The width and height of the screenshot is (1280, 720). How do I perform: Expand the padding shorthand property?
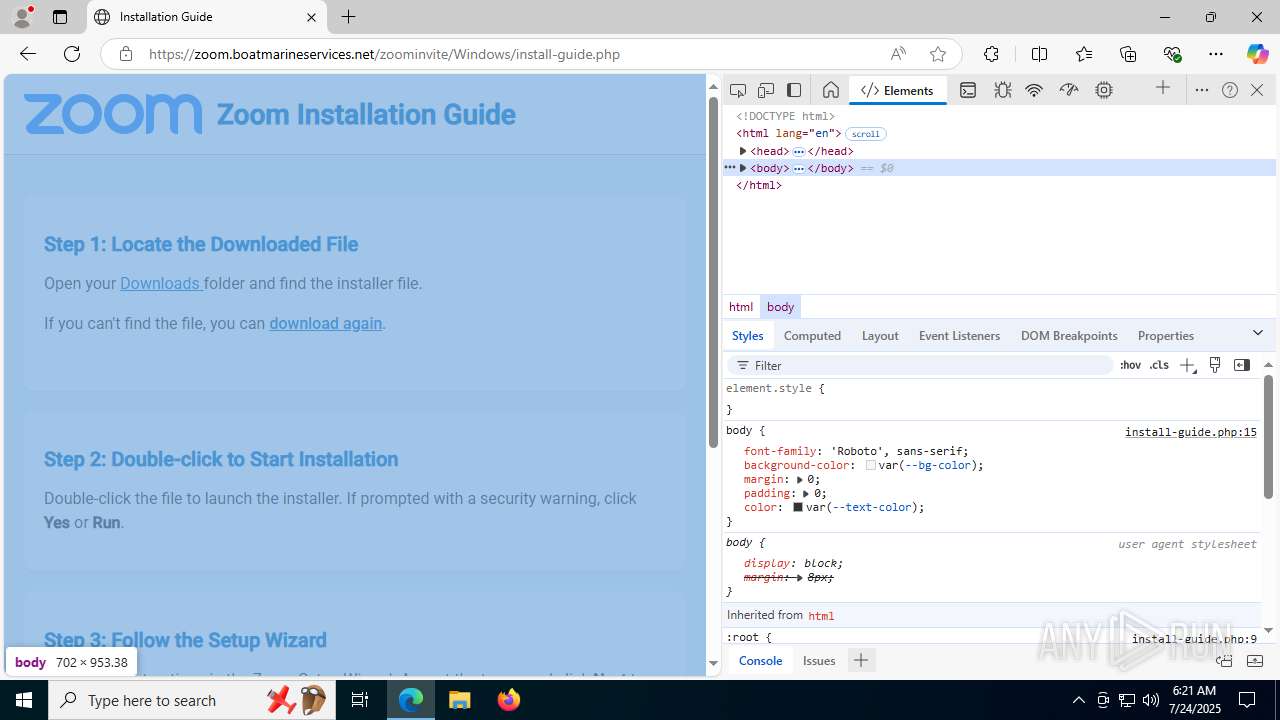(806, 494)
